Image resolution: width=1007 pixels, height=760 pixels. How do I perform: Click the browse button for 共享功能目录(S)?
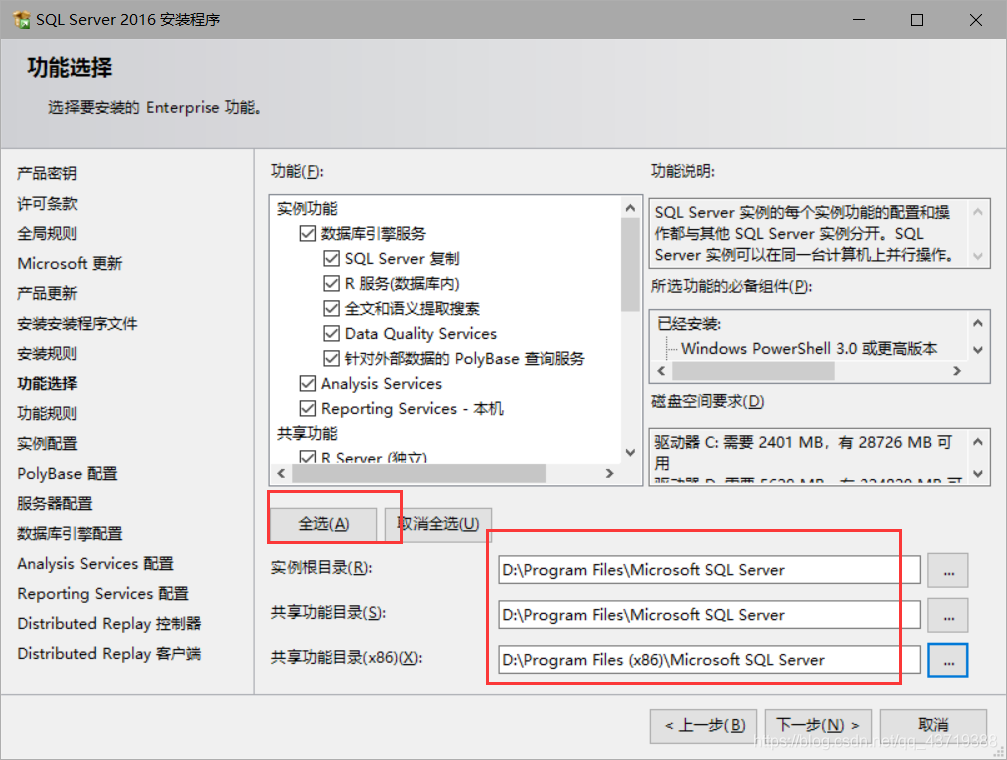pos(948,615)
